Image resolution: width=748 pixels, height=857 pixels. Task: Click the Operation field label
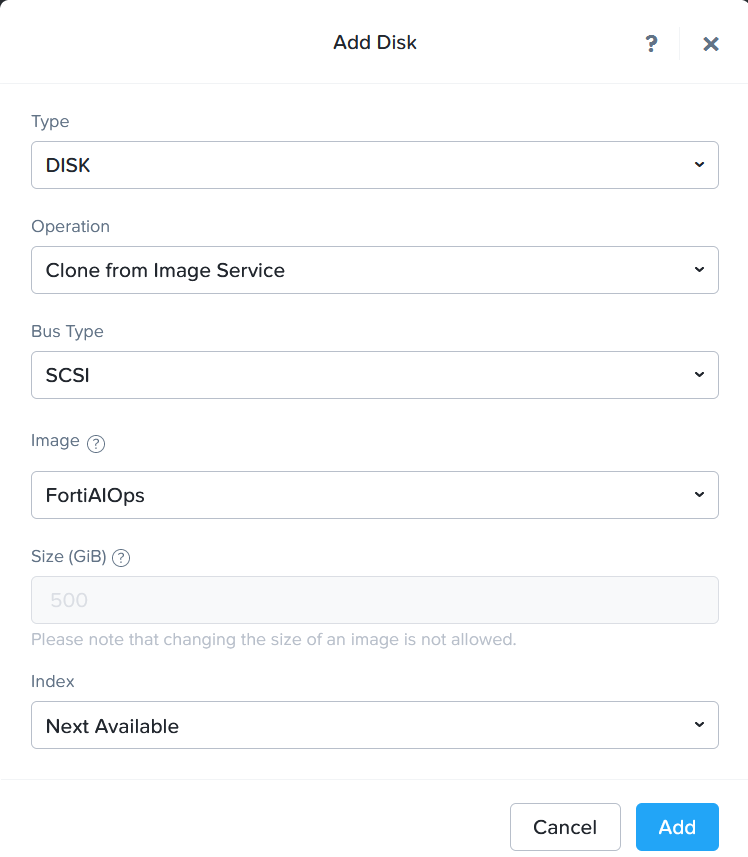click(x=70, y=226)
